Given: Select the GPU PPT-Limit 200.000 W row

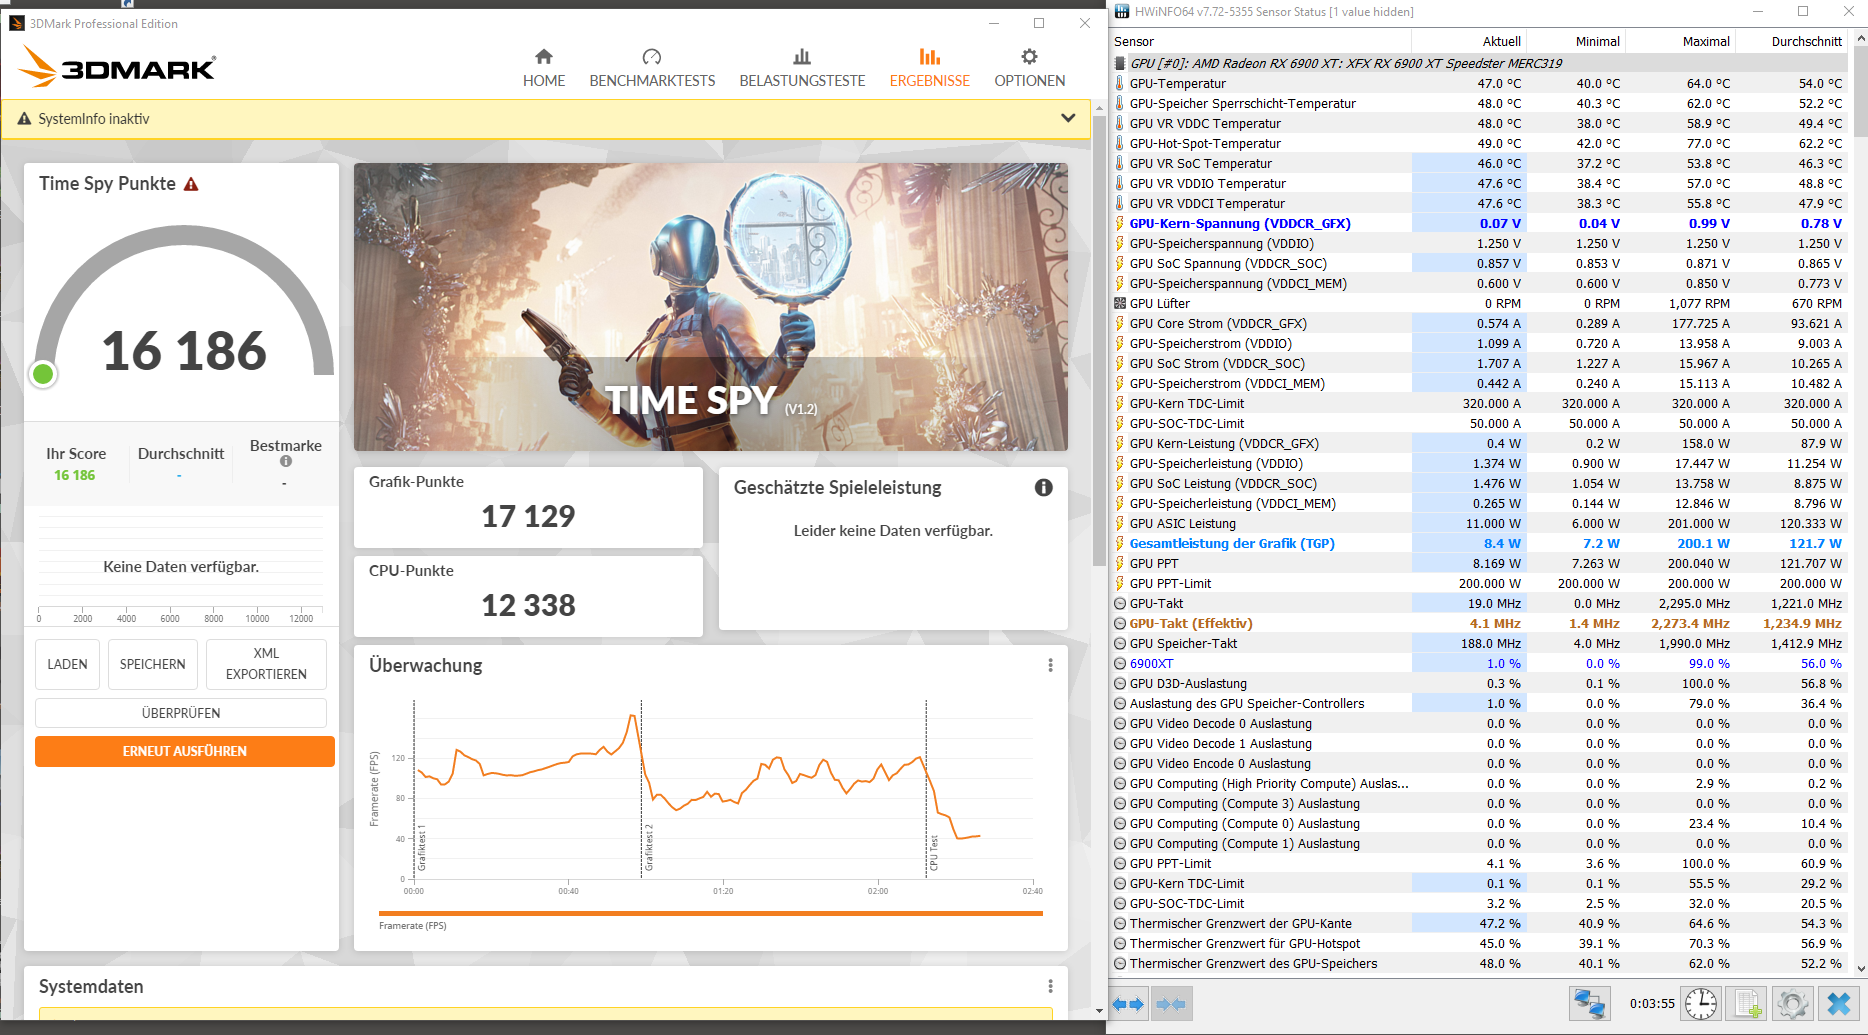Looking at the screenshot, I should 1478,583.
